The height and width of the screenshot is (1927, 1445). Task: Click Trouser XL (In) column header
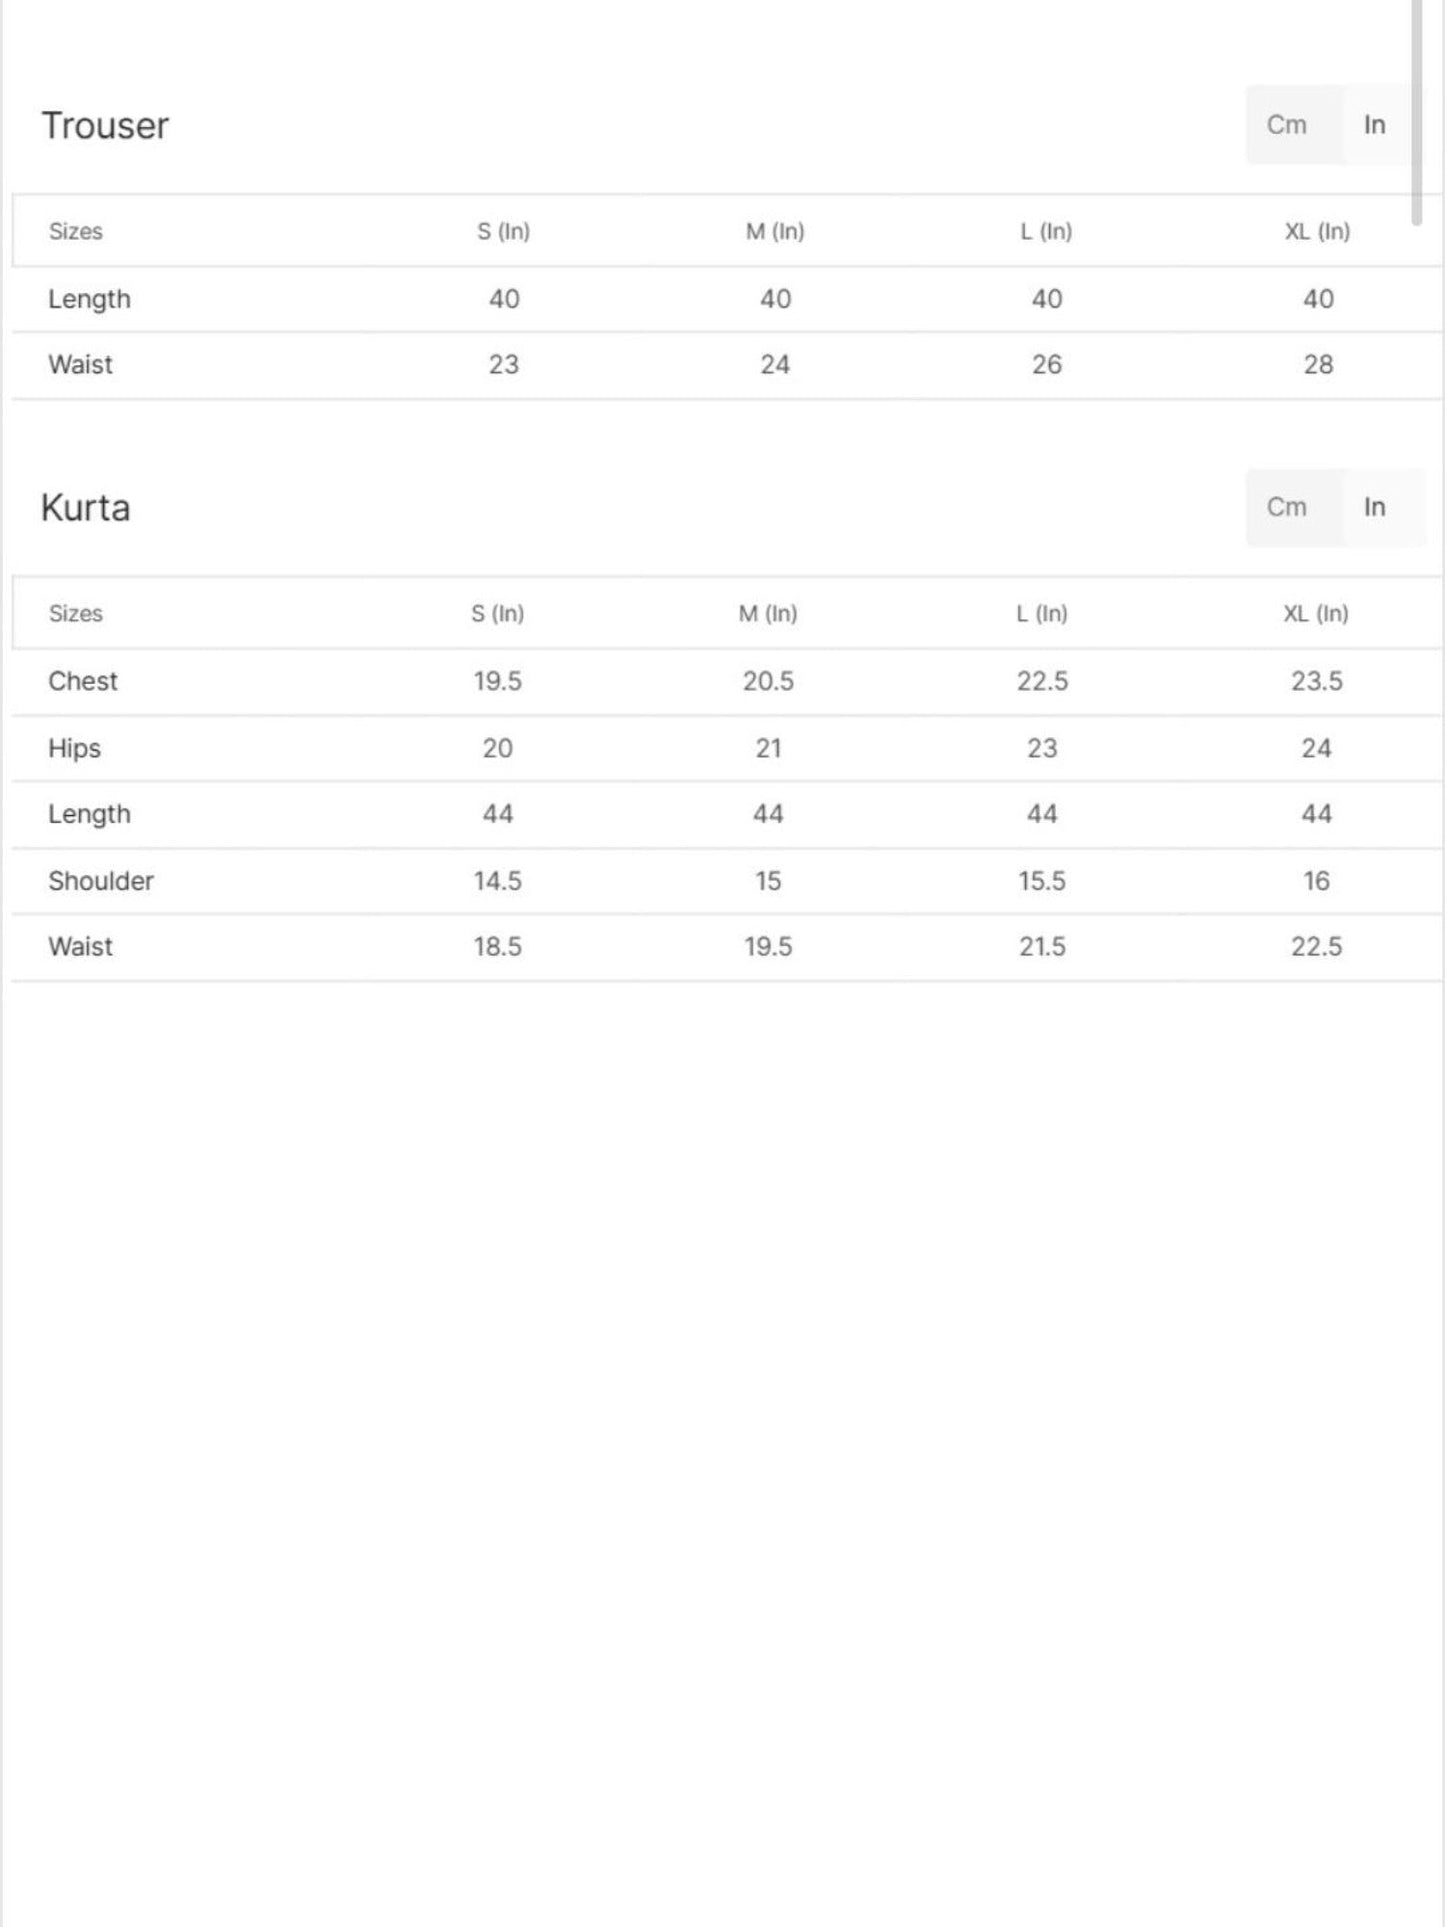coord(1317,231)
